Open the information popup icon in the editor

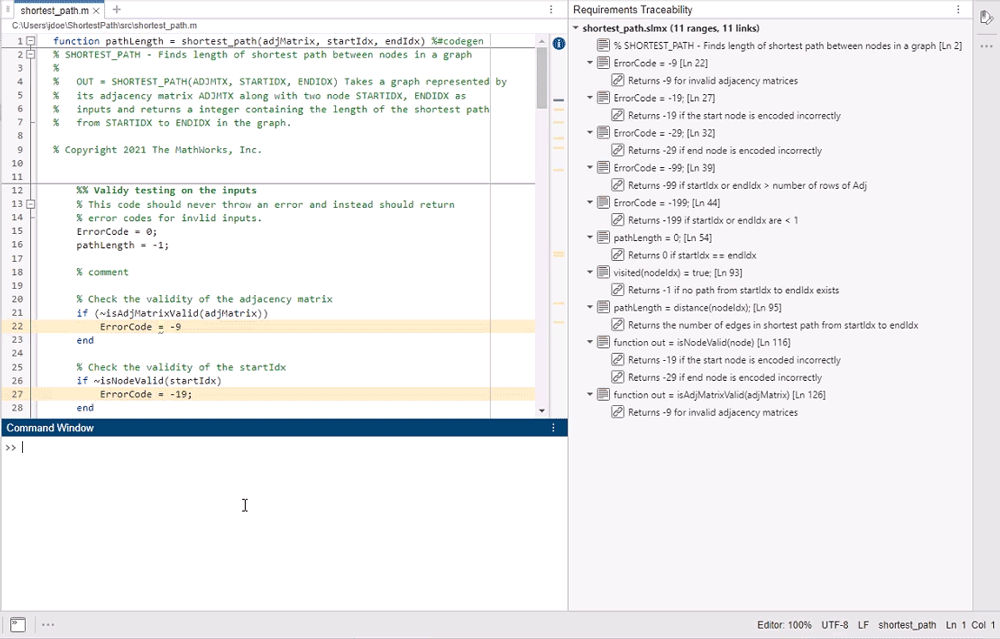(x=558, y=43)
